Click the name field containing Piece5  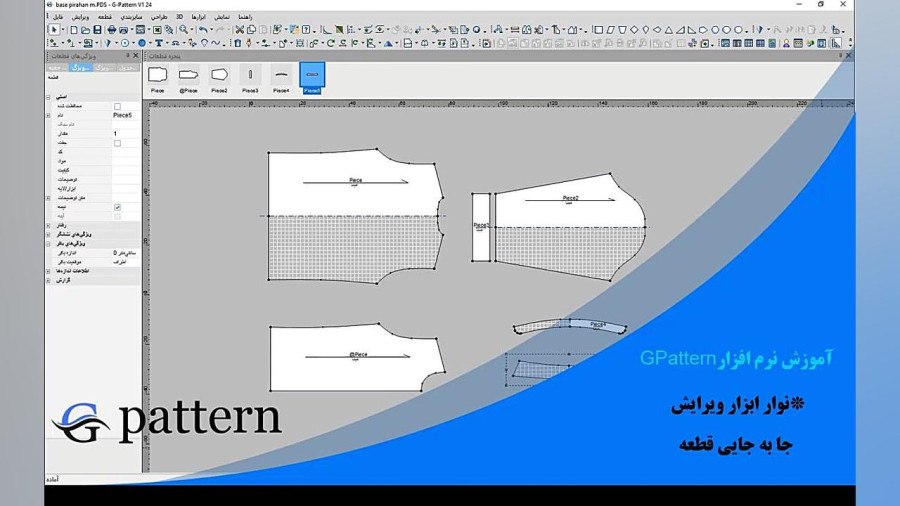coord(126,115)
